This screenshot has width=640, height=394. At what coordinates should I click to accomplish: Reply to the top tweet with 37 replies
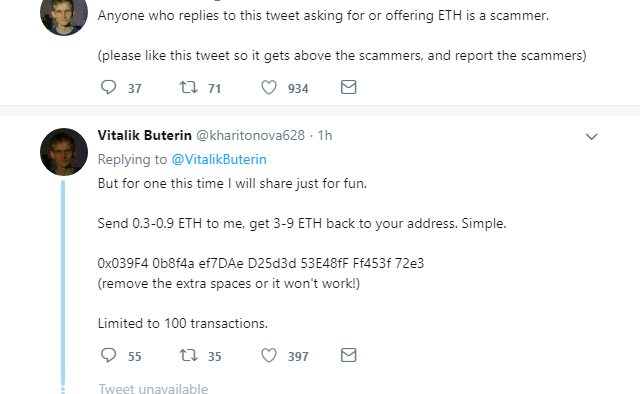109,87
